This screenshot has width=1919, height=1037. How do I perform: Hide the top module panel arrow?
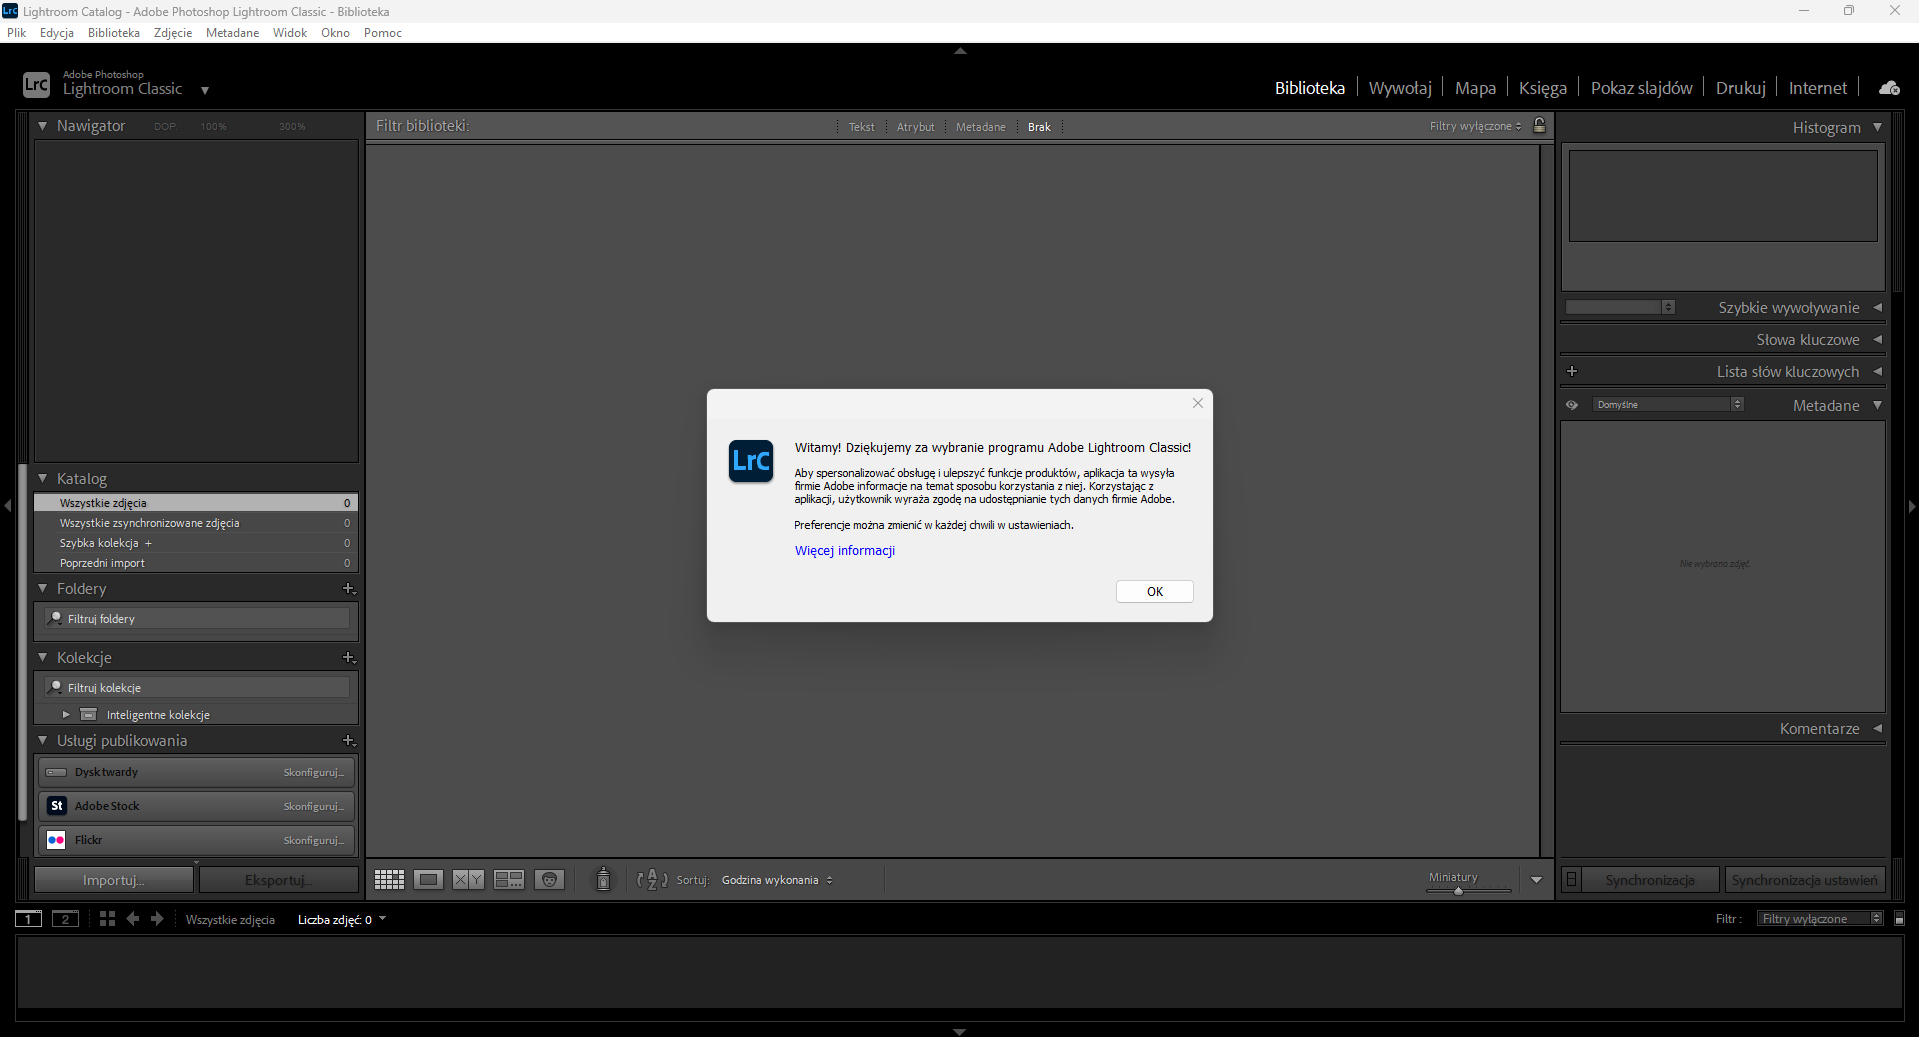[x=960, y=51]
